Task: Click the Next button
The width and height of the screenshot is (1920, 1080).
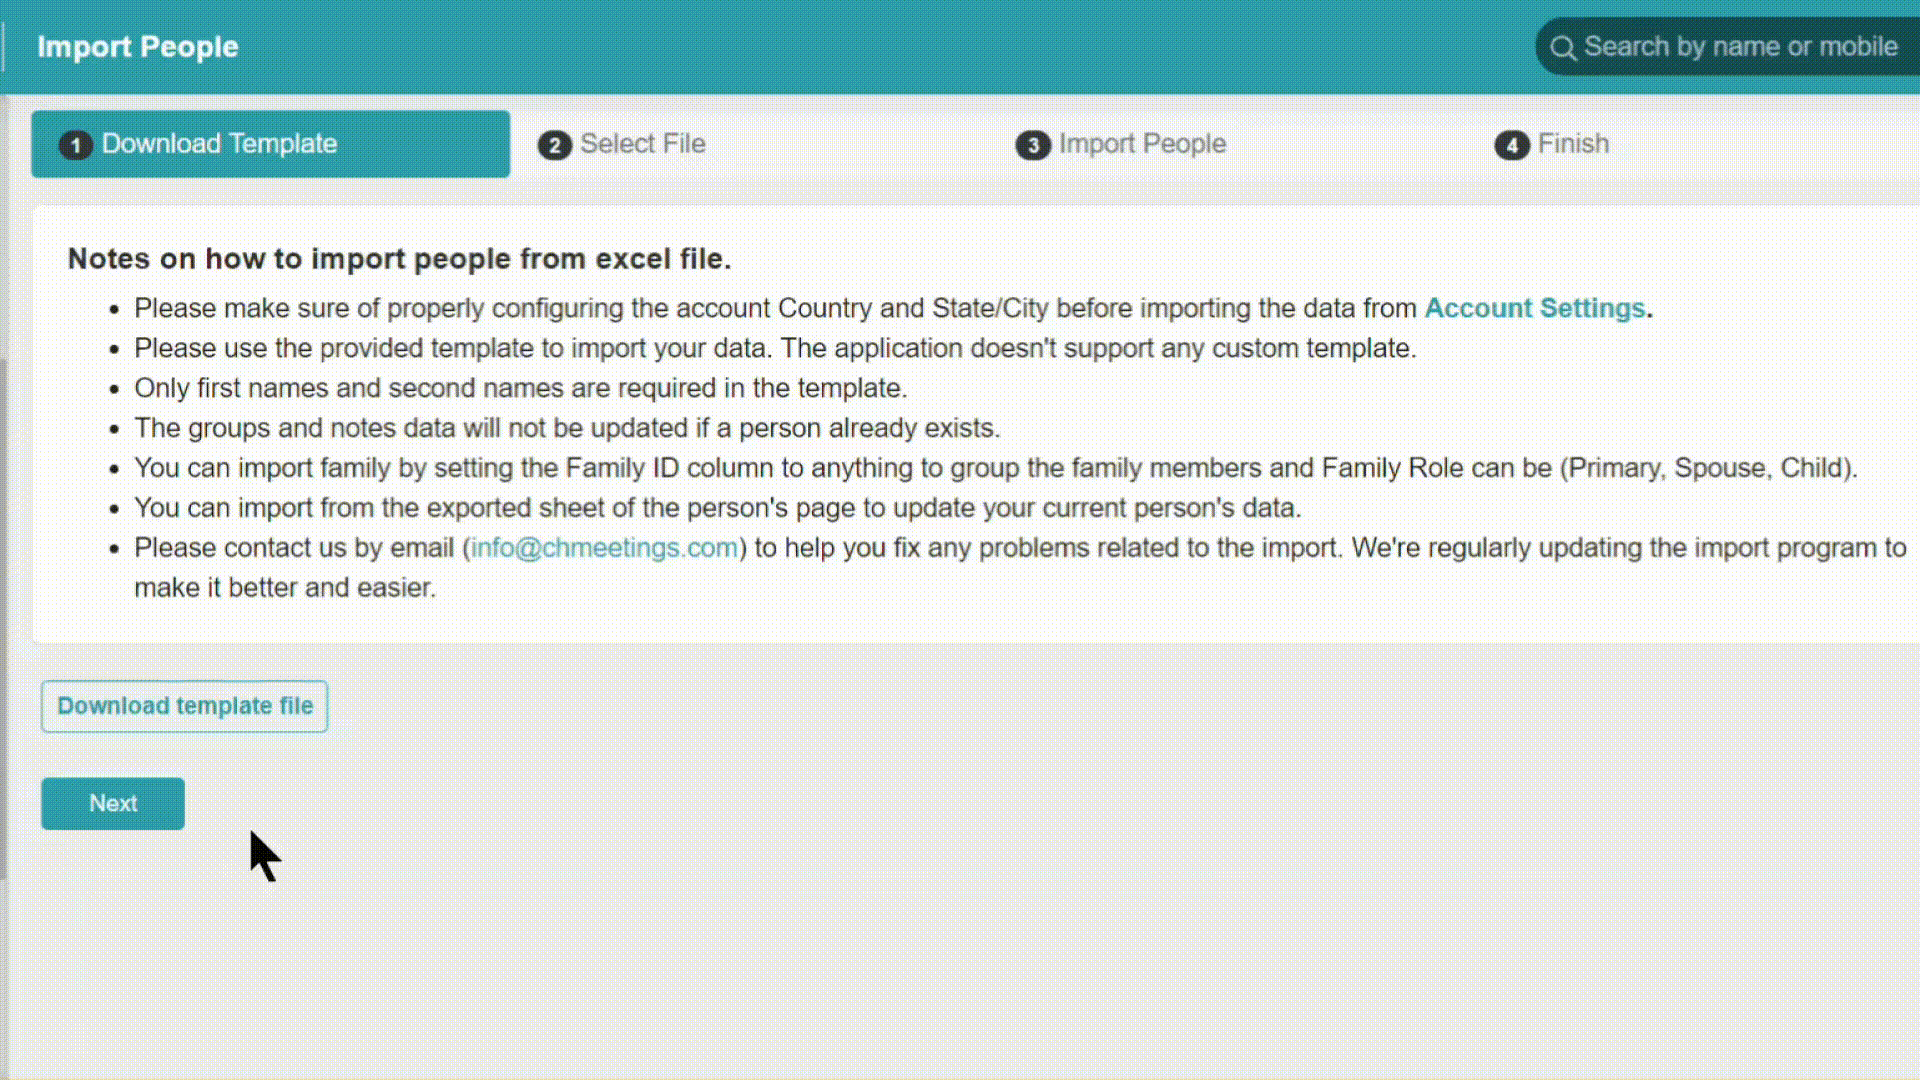Action: coord(113,803)
